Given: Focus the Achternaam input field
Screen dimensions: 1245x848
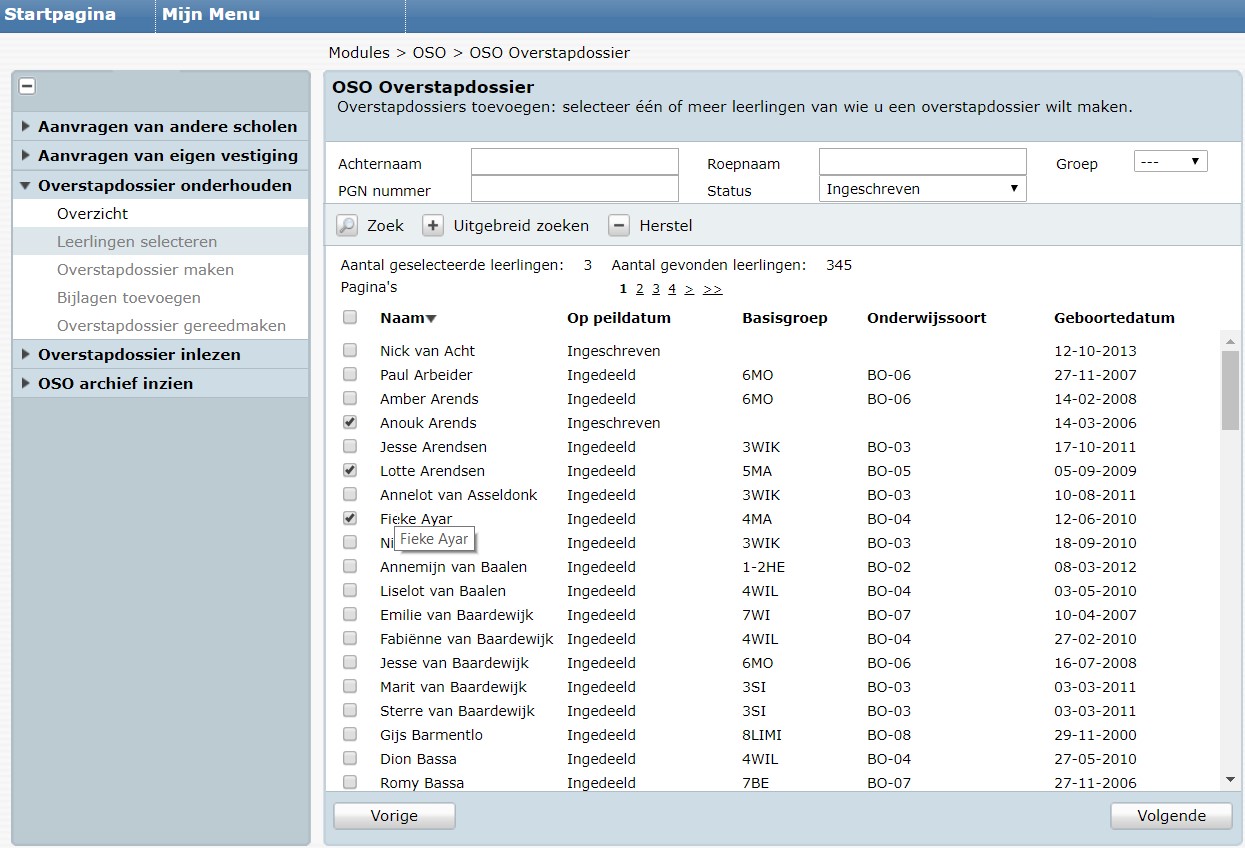Looking at the screenshot, I should click(575, 162).
